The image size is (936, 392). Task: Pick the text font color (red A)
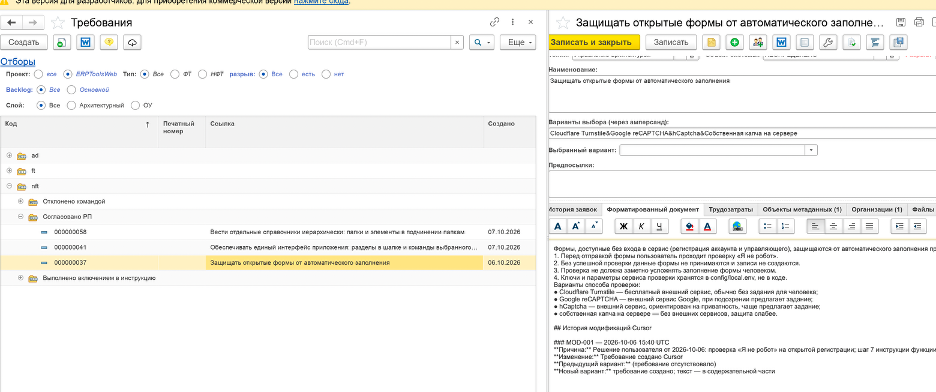[707, 226]
